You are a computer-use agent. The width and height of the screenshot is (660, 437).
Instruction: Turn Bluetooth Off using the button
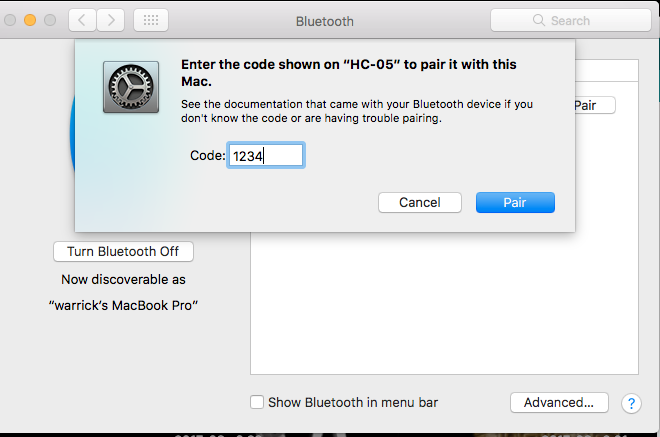(x=123, y=251)
